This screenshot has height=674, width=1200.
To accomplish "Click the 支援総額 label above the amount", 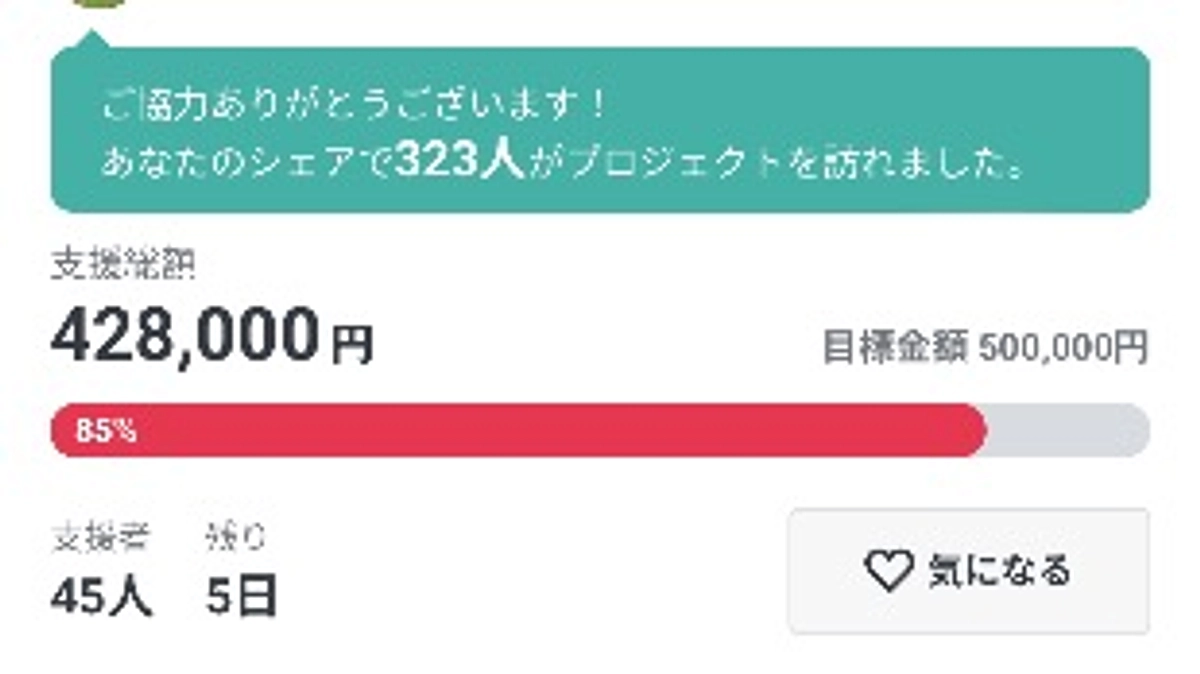I will (124, 264).
